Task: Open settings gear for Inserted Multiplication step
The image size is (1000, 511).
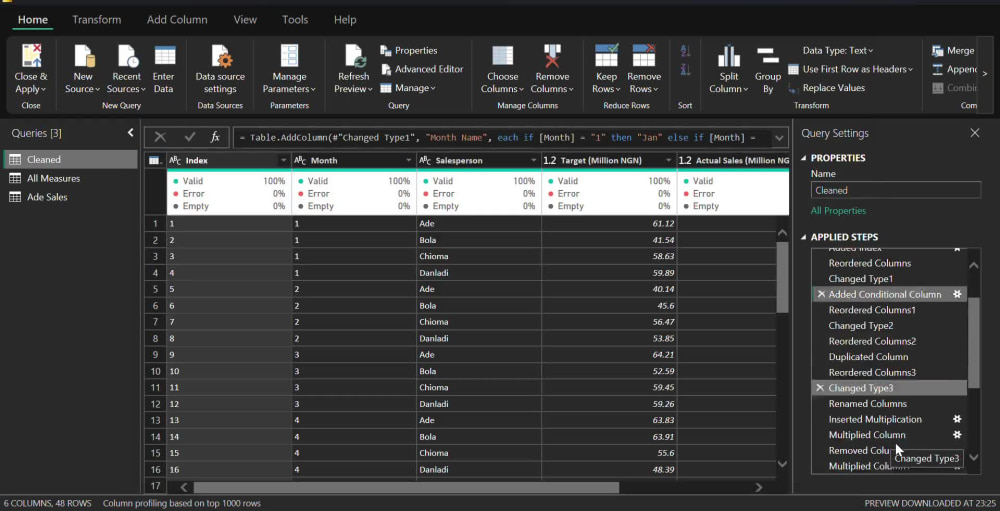Action: pos(957,419)
